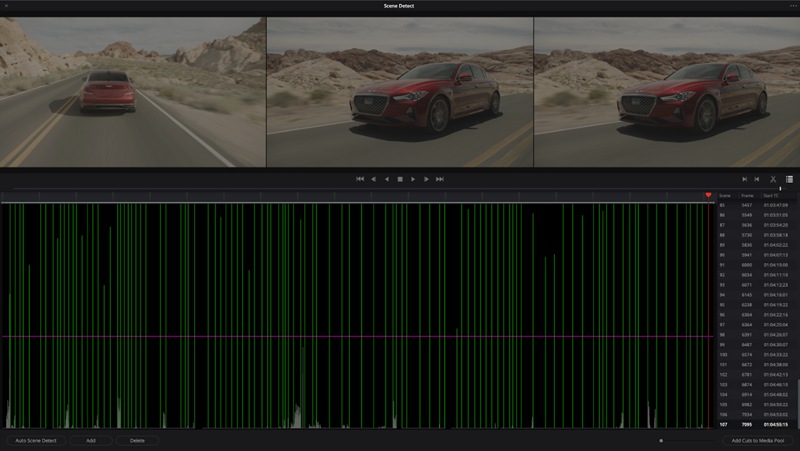Click the play reverse button
This screenshot has height=451, width=800.
pos(387,179)
